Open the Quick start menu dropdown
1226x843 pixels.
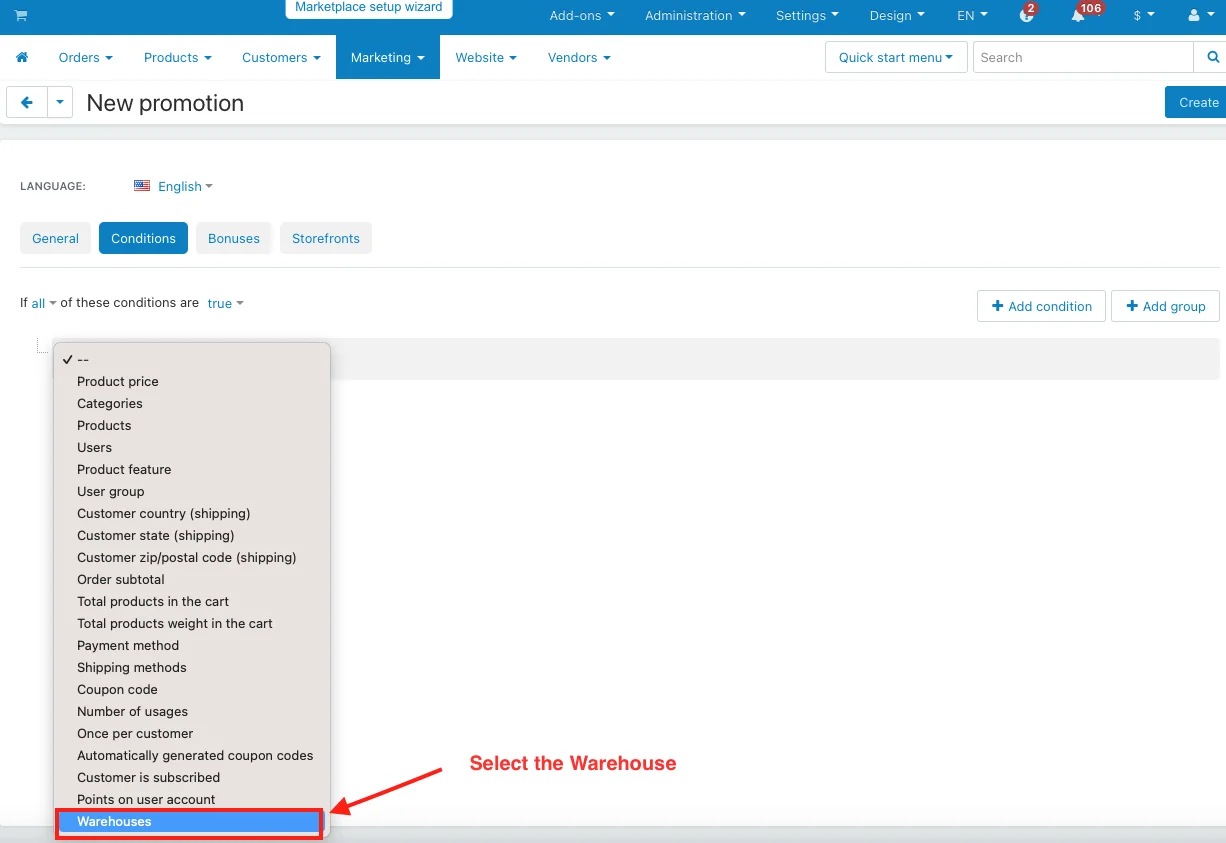[x=896, y=58]
